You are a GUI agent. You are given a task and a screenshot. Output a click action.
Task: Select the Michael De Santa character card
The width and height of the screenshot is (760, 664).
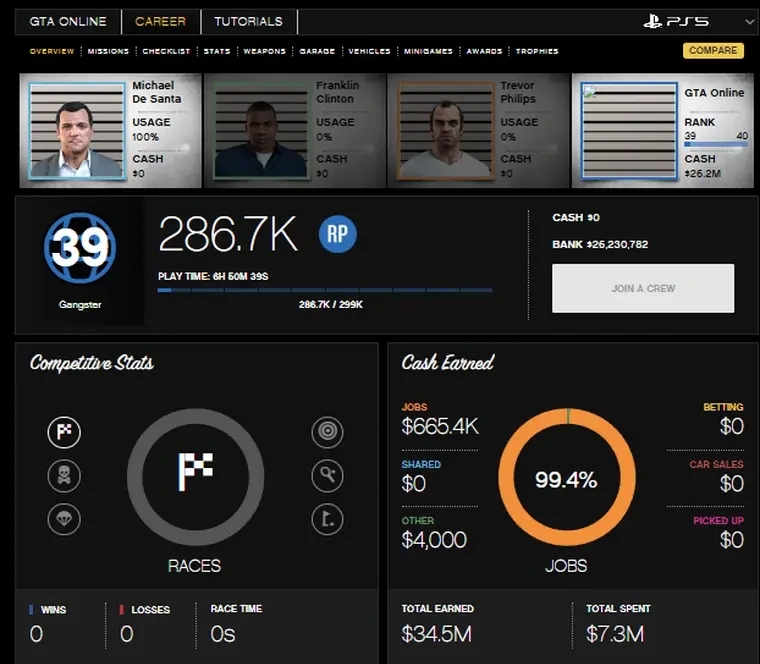coord(111,130)
